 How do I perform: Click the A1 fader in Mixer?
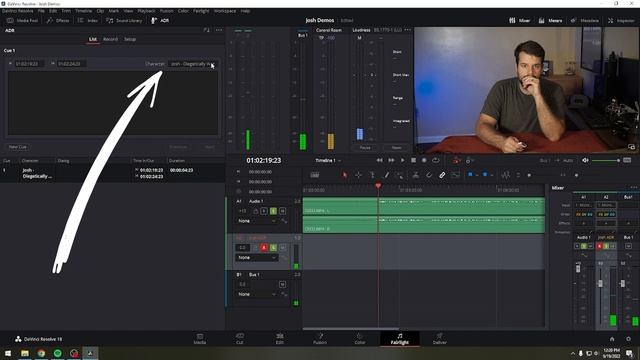(578, 268)
